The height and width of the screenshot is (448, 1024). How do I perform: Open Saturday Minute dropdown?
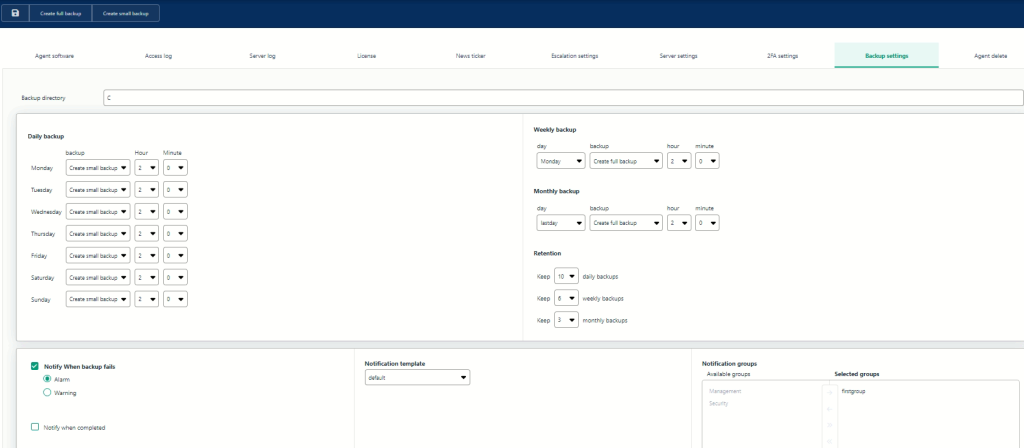click(176, 278)
